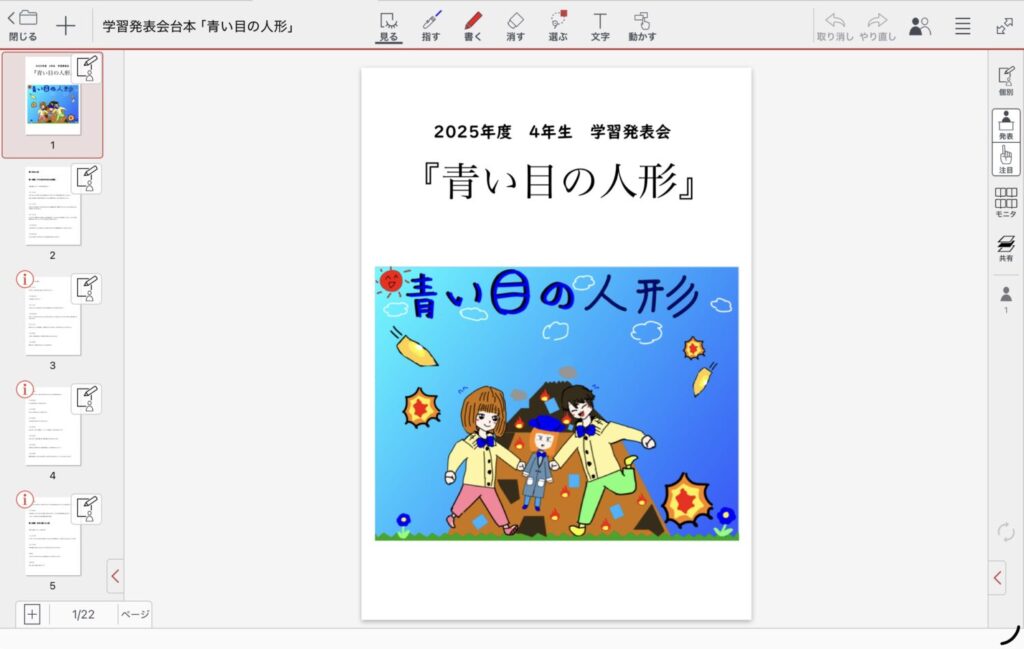Enter fullscreen with the expand arrows icon

[x=1004, y=26]
